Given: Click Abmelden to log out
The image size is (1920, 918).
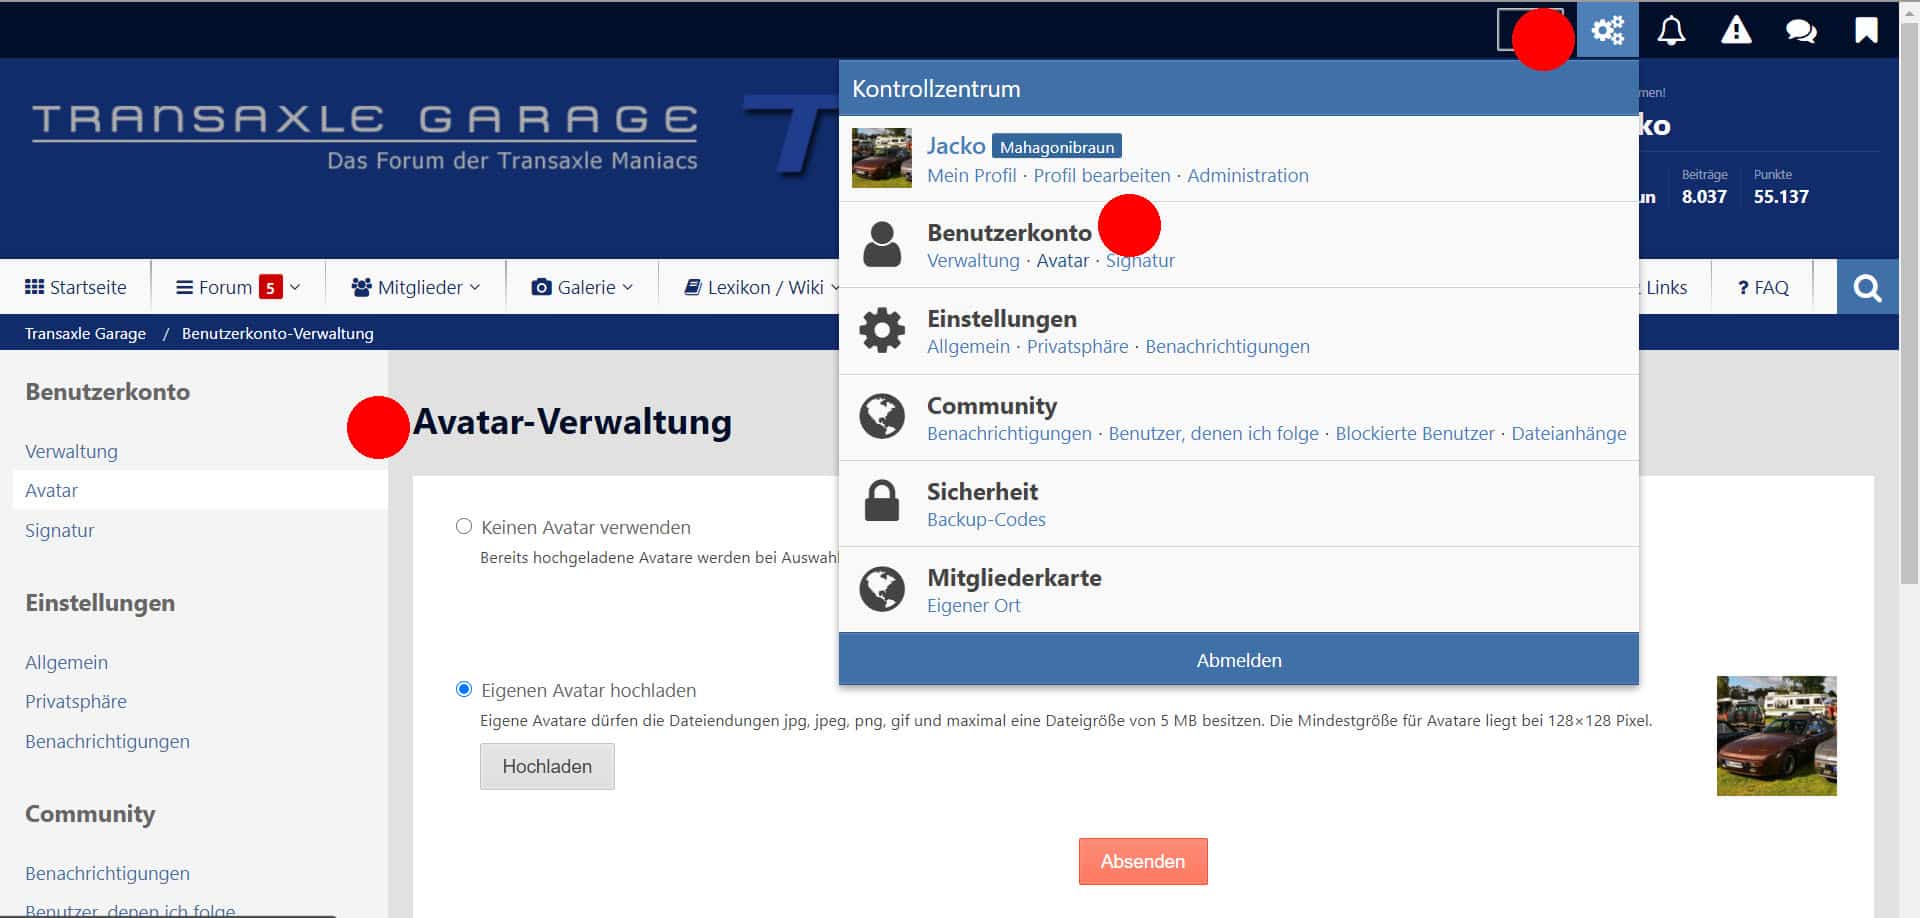Looking at the screenshot, I should (x=1238, y=660).
